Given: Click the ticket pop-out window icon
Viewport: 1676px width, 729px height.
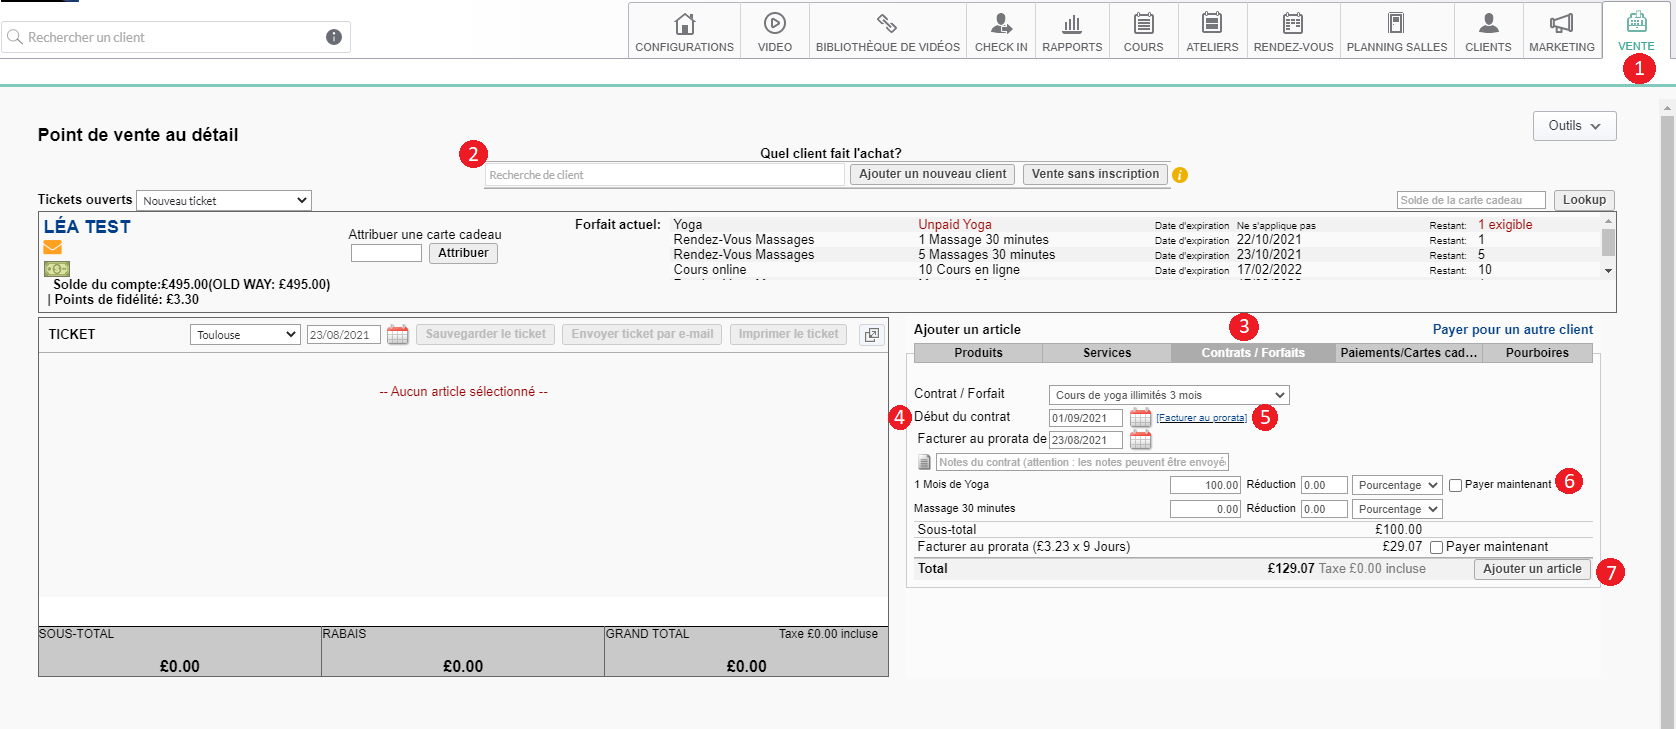Looking at the screenshot, I should (872, 335).
